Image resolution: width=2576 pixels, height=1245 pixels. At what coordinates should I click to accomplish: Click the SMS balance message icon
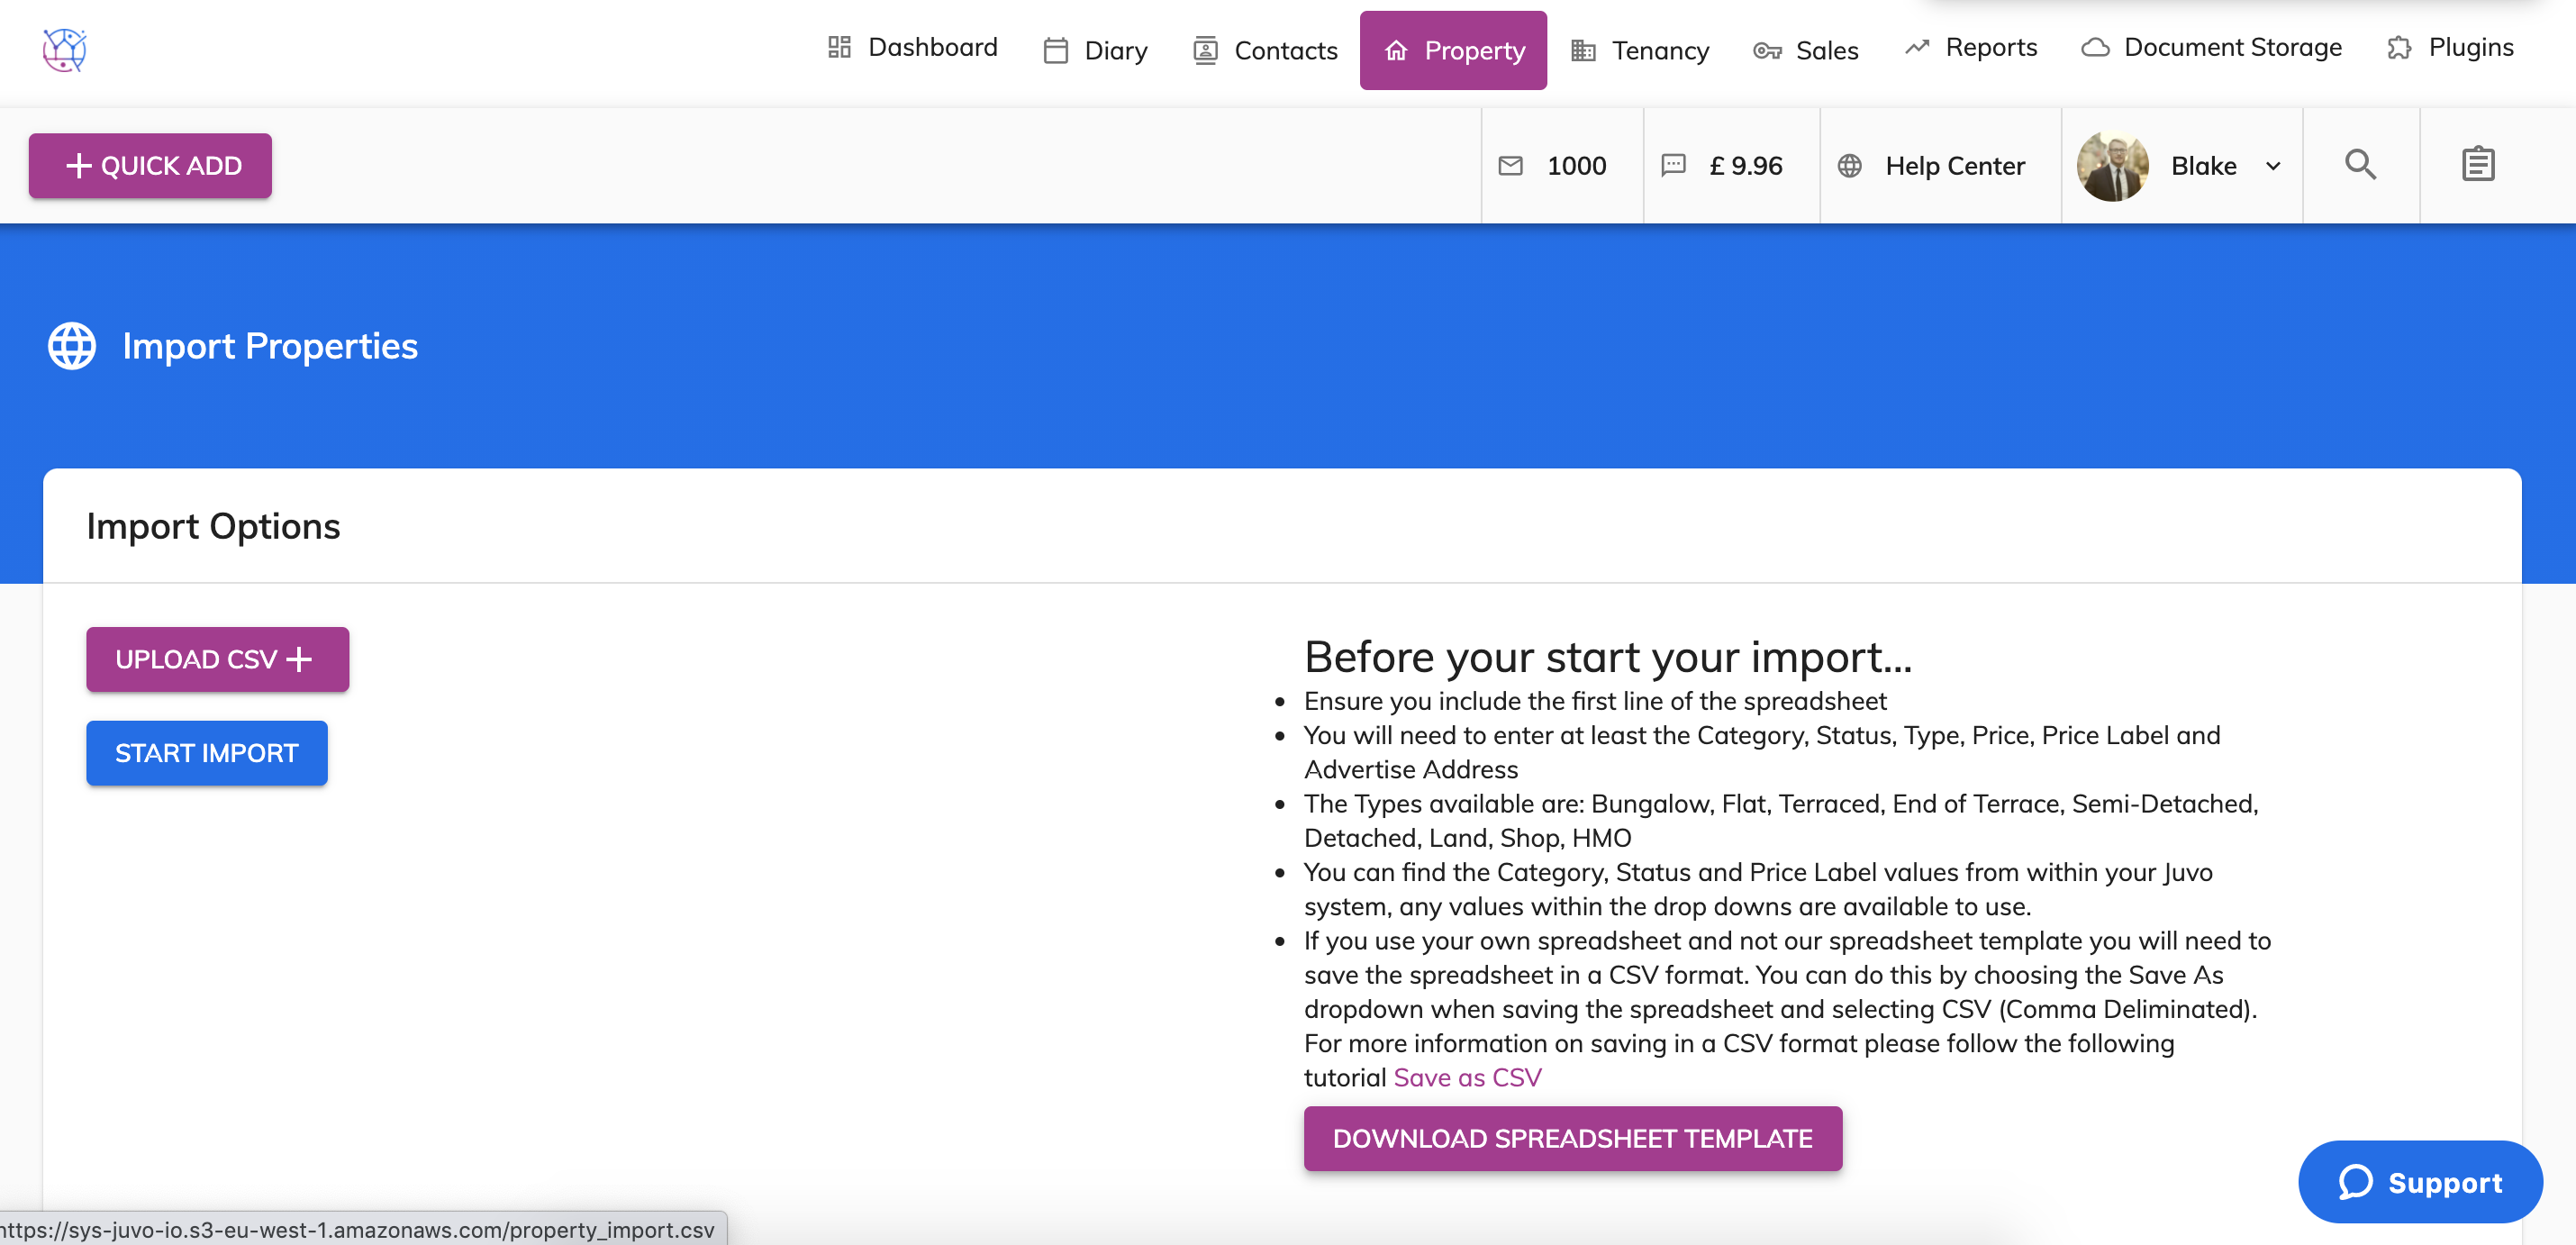point(1673,166)
